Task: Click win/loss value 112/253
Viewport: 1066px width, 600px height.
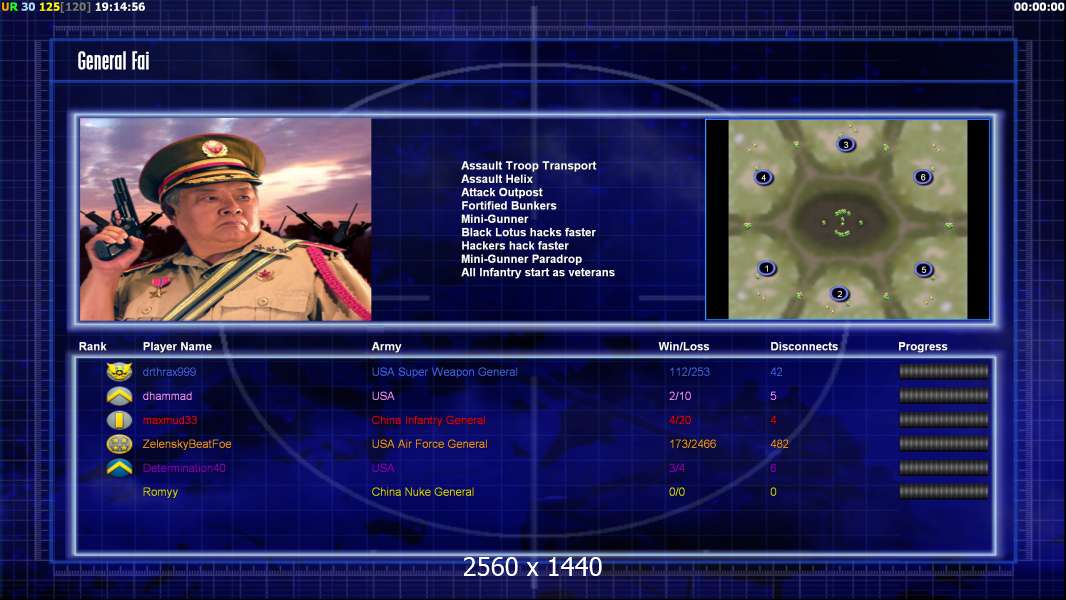Action: click(689, 372)
